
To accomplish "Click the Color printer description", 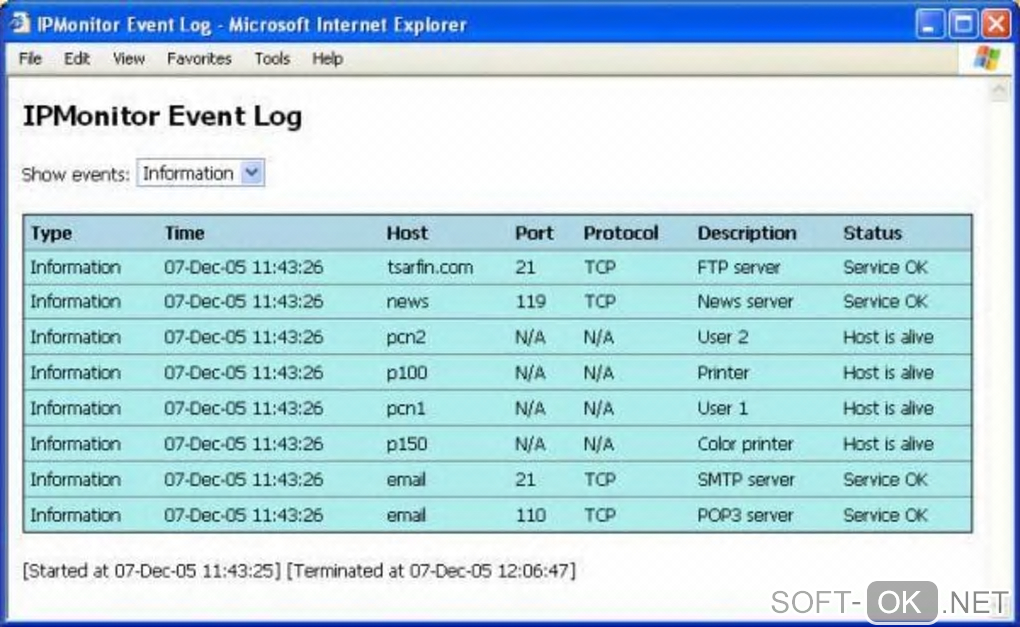I will tap(745, 444).
